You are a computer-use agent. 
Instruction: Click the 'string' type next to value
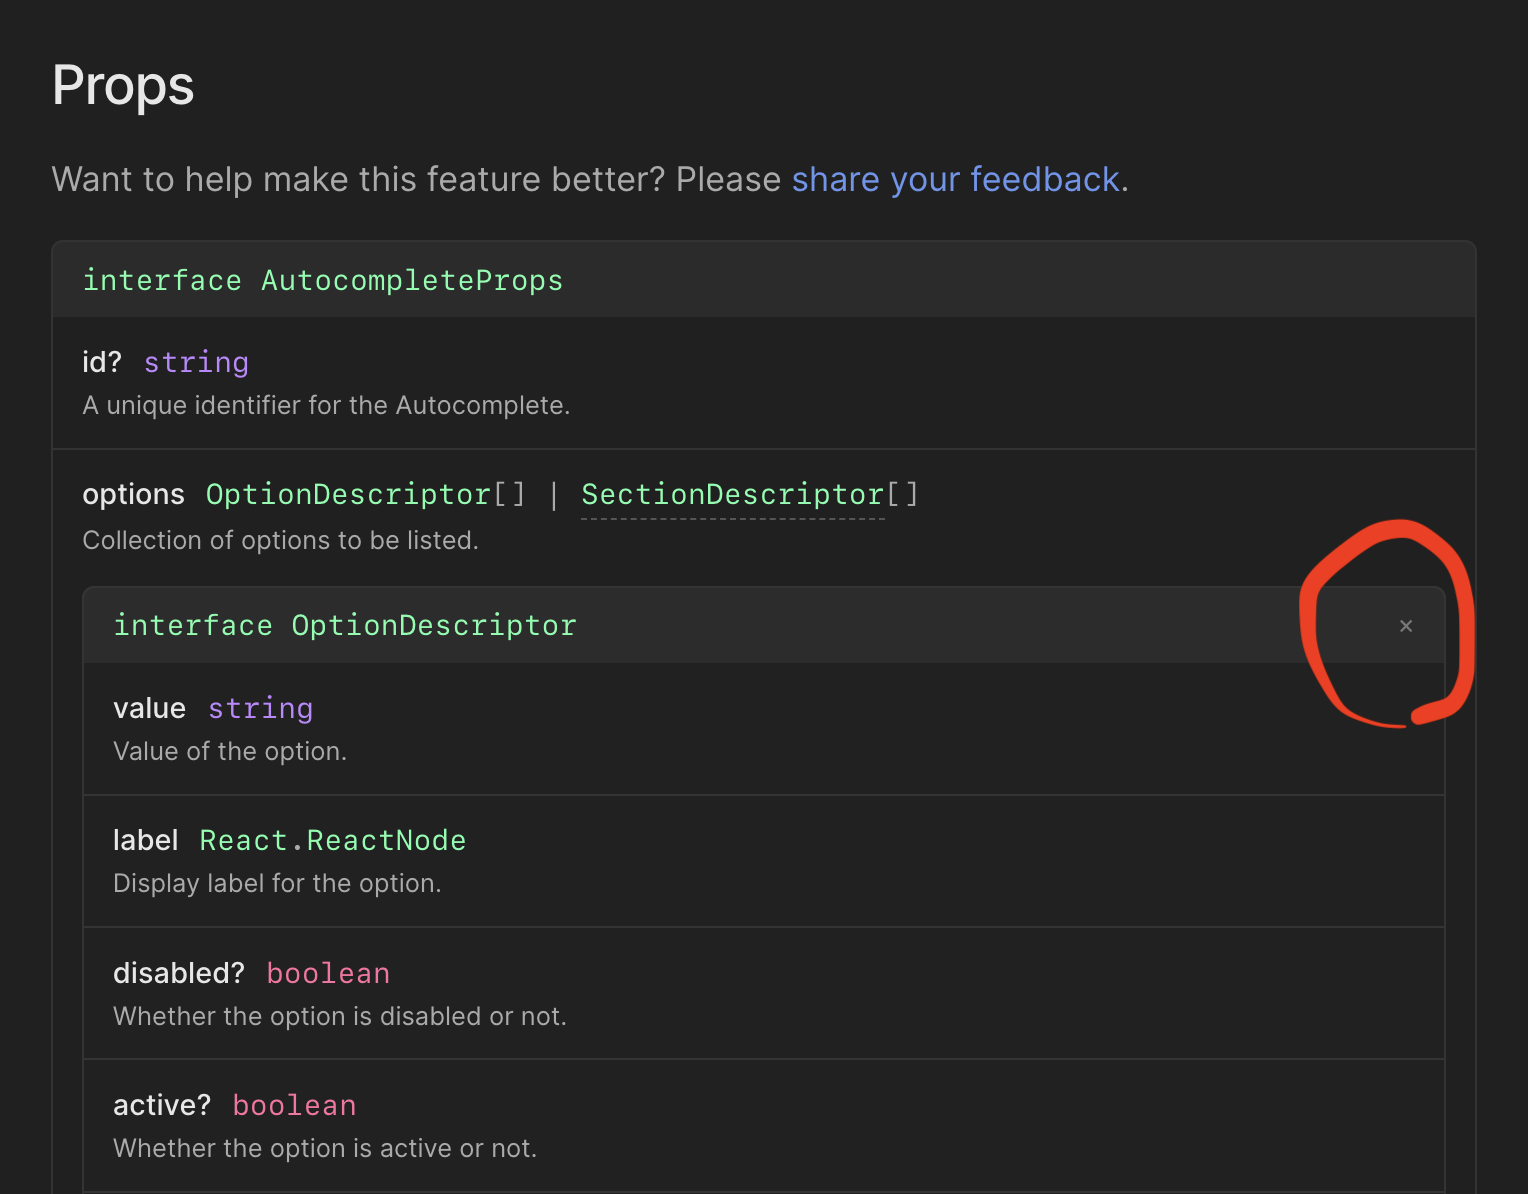260,708
